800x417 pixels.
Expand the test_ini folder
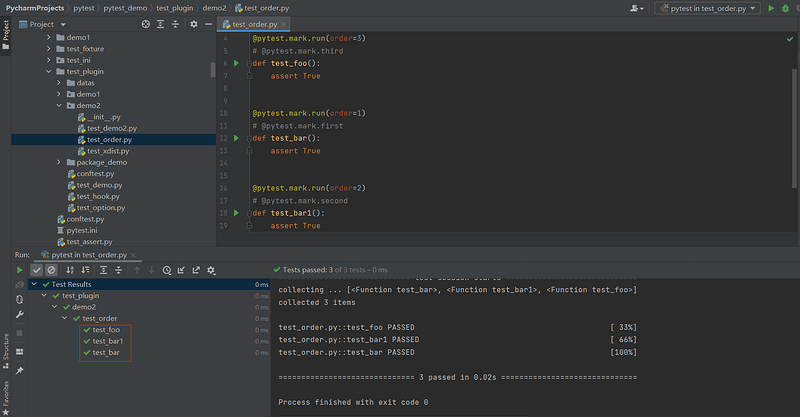(x=48, y=60)
